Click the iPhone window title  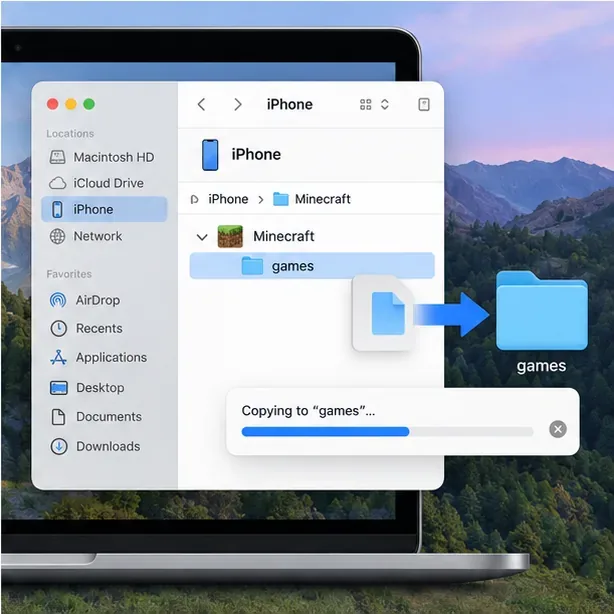coord(289,105)
